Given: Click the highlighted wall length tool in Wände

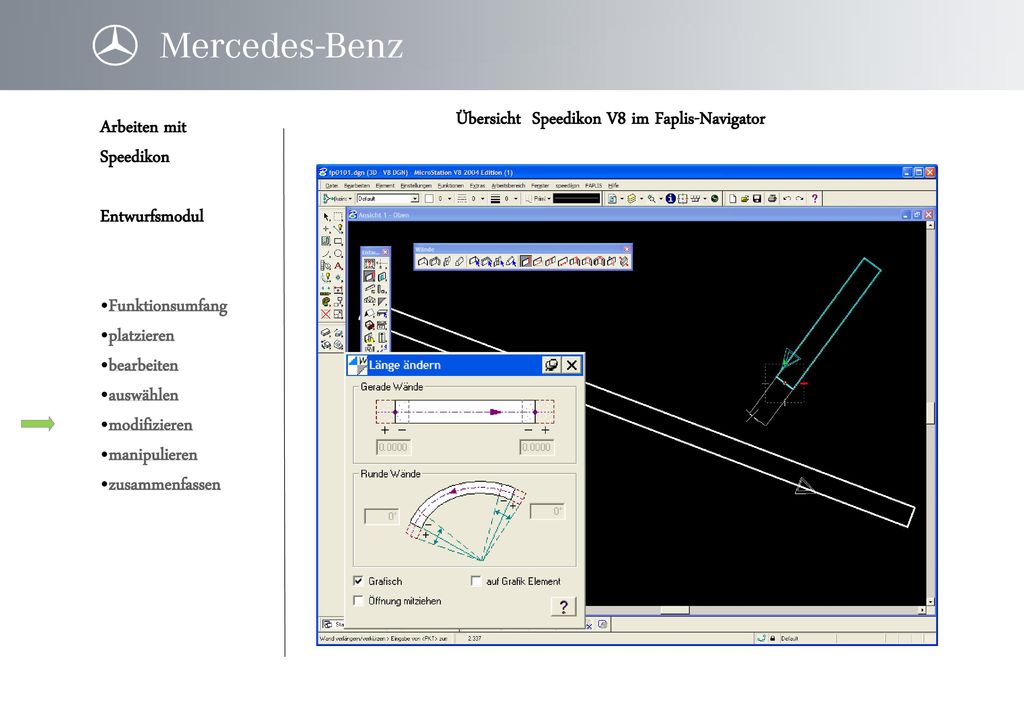Looking at the screenshot, I should pos(526,261).
